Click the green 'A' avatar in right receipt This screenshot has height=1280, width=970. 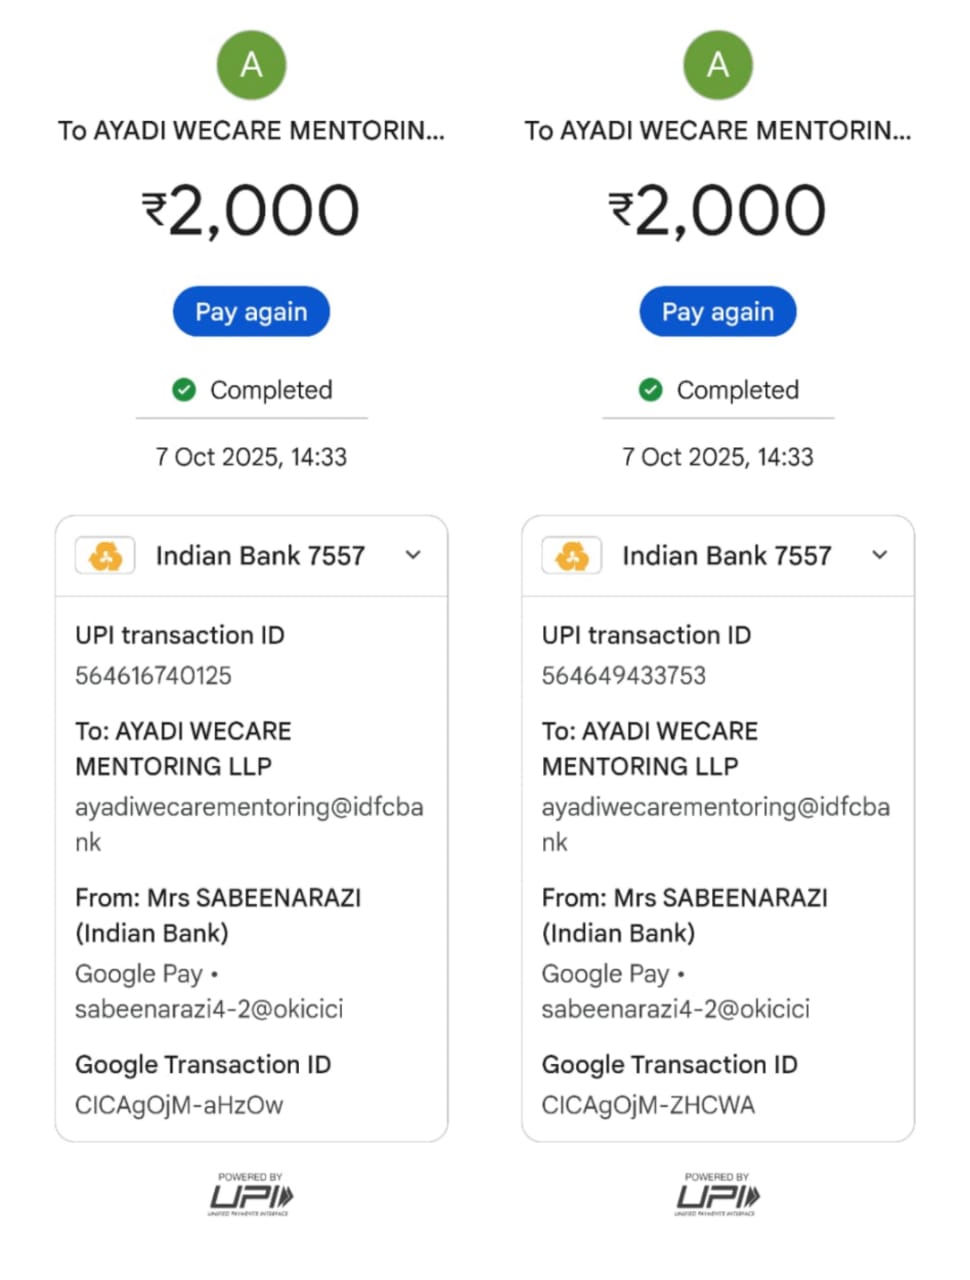coord(718,65)
